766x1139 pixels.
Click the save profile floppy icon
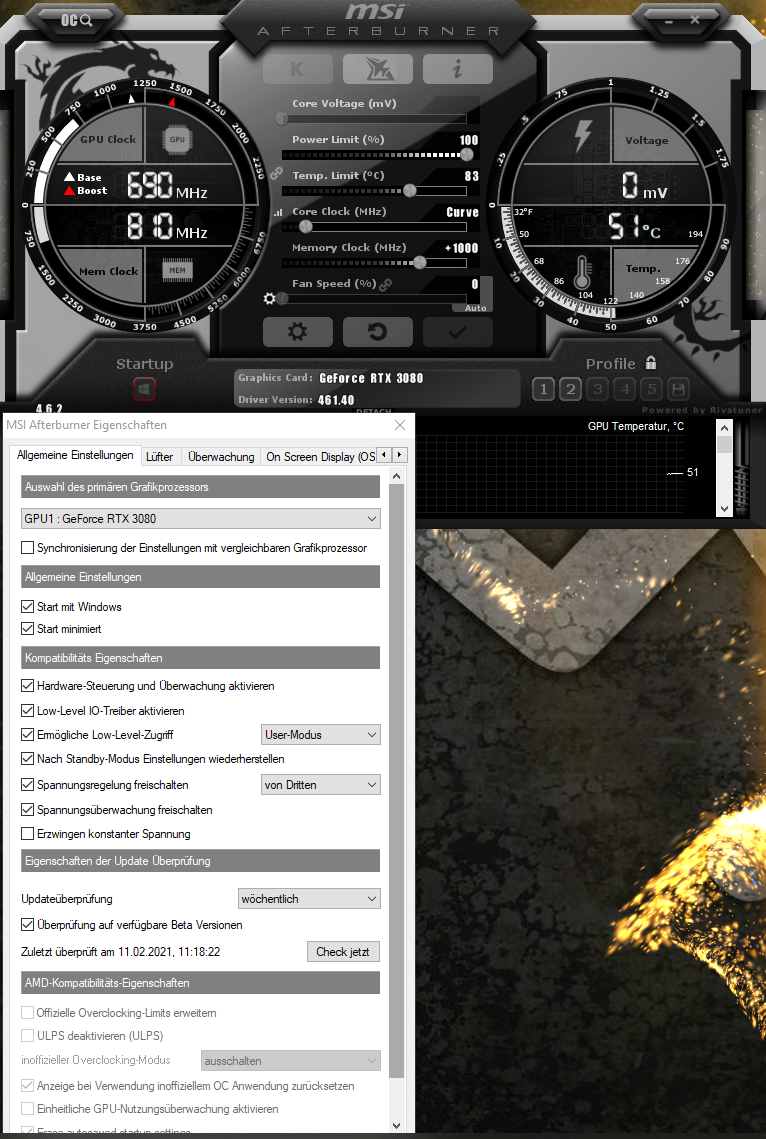tap(678, 389)
